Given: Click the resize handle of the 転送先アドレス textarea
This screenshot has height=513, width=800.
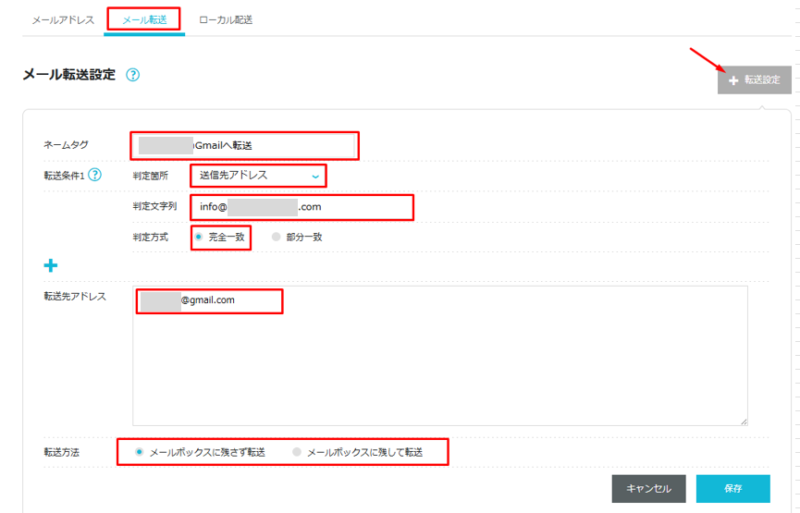Looking at the screenshot, I should pos(743,421).
